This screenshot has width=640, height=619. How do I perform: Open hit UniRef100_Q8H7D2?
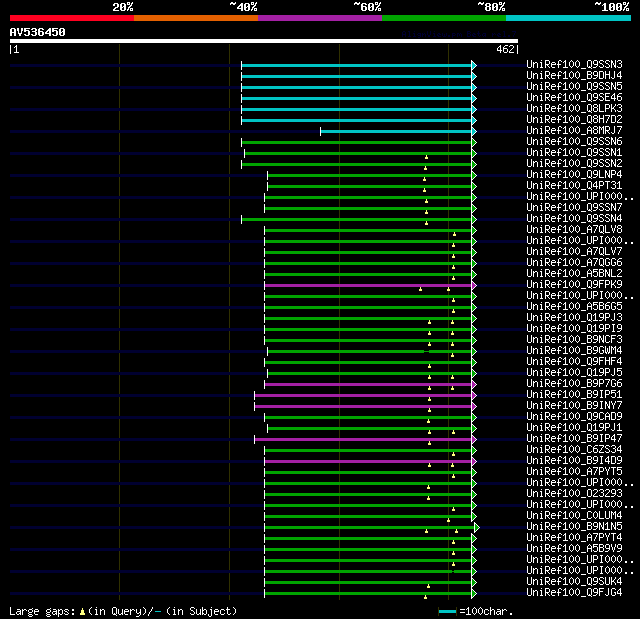(x=574, y=120)
